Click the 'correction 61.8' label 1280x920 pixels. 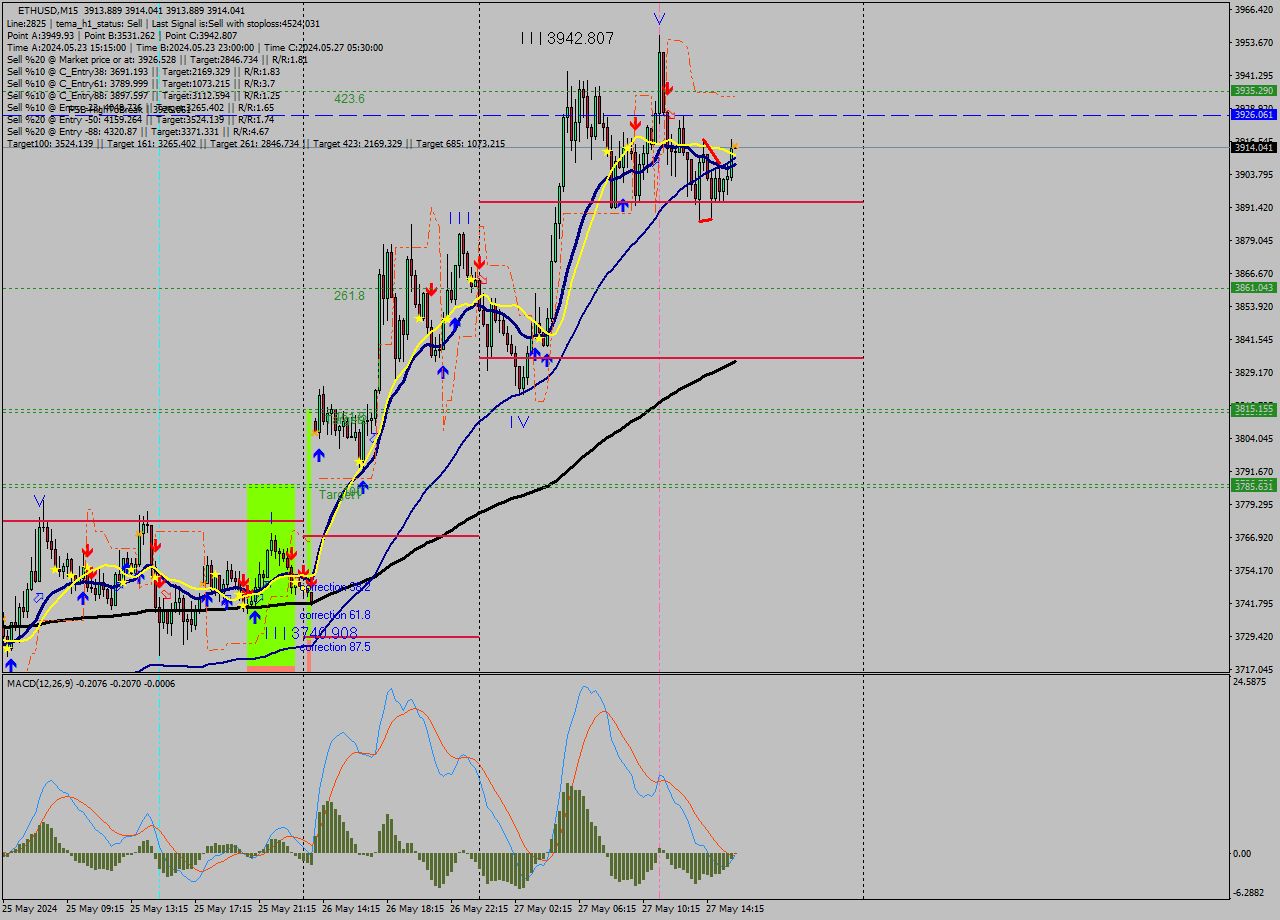coord(335,615)
